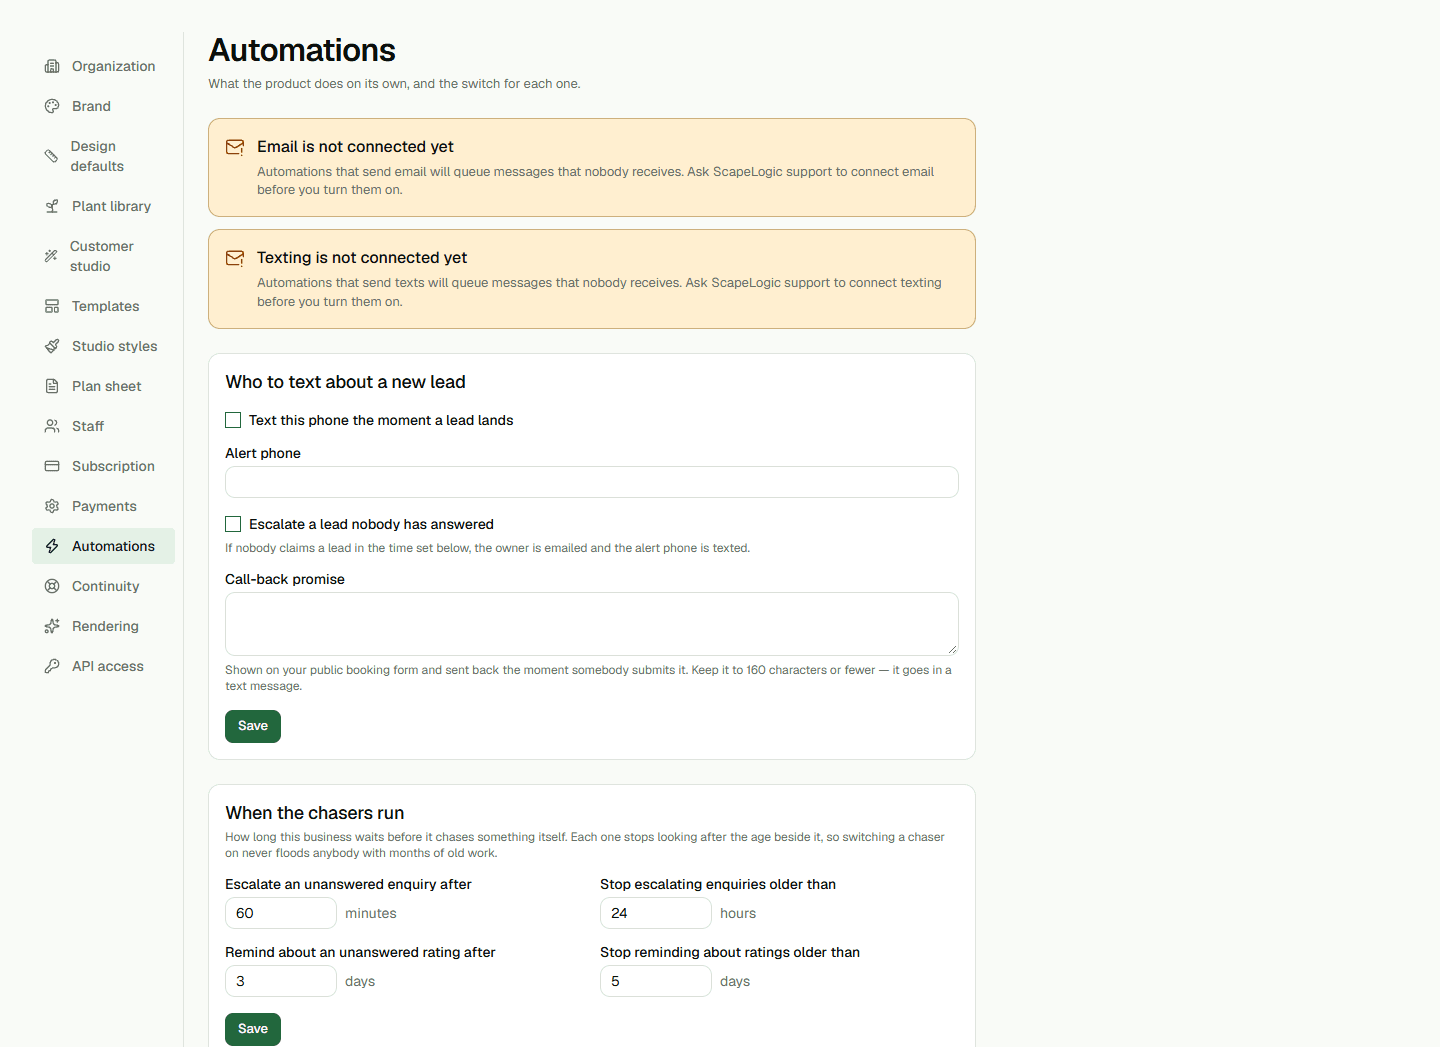The width and height of the screenshot is (1440, 1047).
Task: Click the Continuity lifebuoy icon
Action: 52,586
